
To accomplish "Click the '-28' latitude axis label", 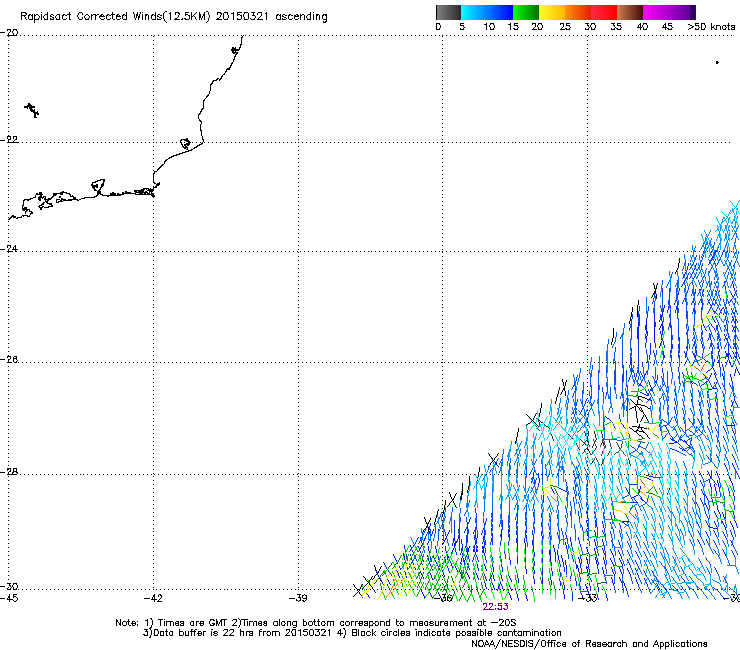I will click(9, 472).
